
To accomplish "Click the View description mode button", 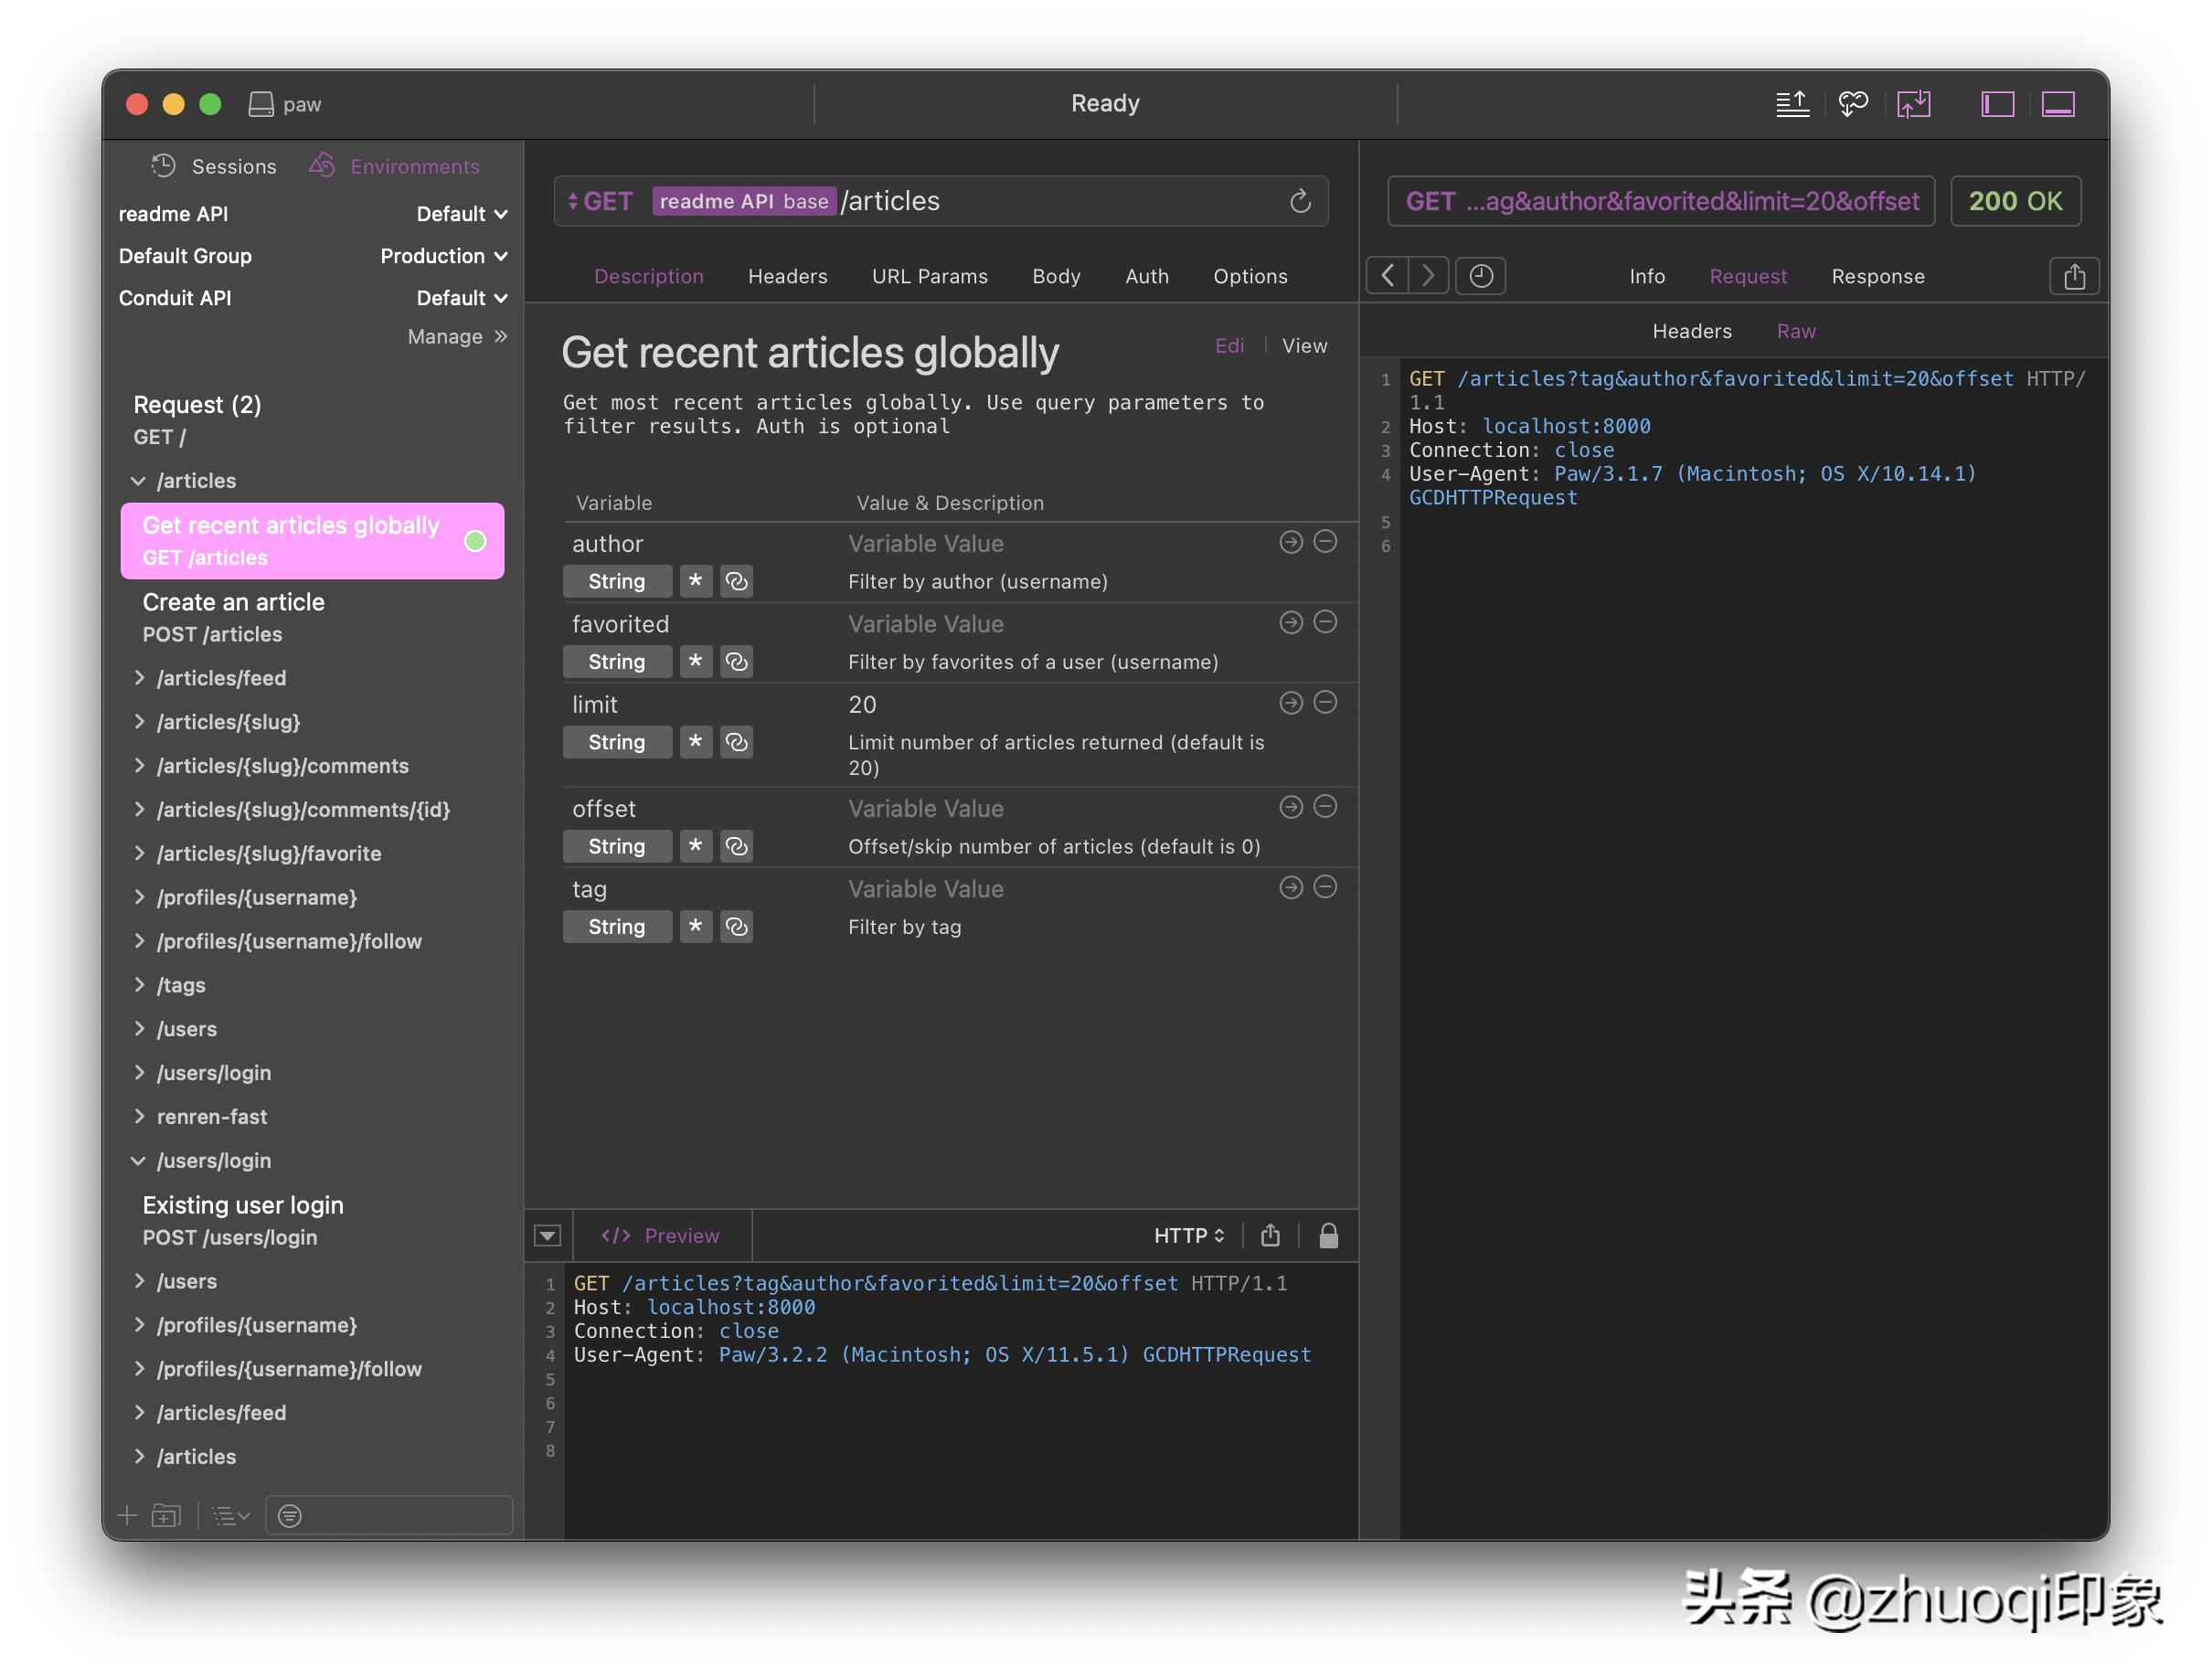I will click(1304, 346).
